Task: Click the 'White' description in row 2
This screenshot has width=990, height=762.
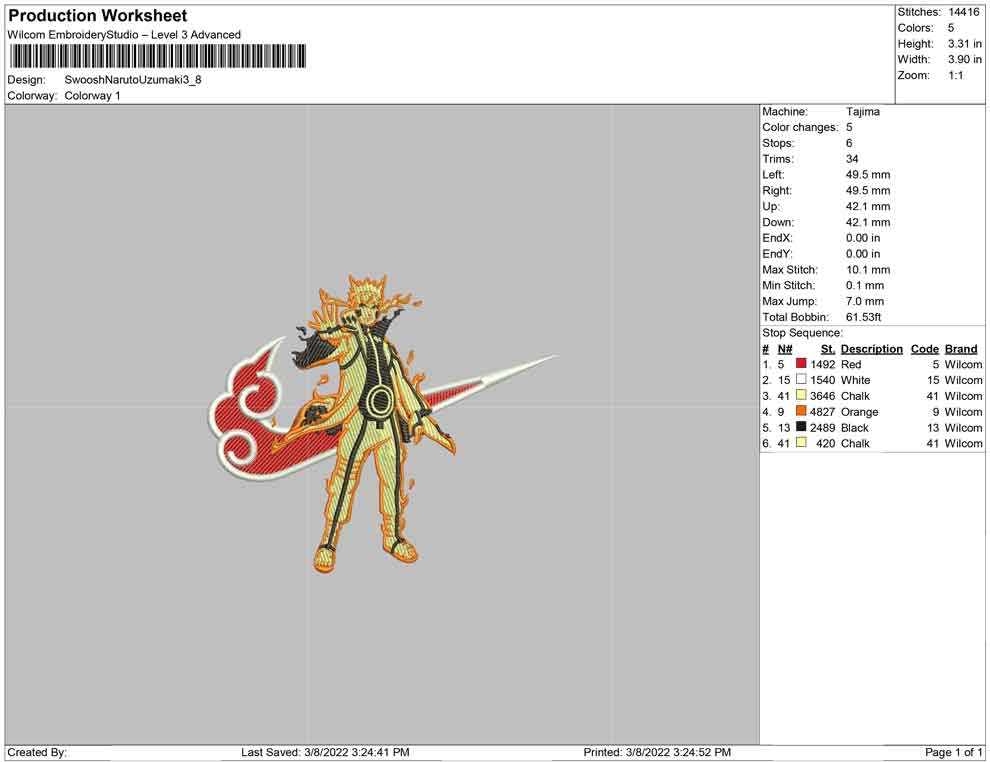Action: click(x=855, y=380)
